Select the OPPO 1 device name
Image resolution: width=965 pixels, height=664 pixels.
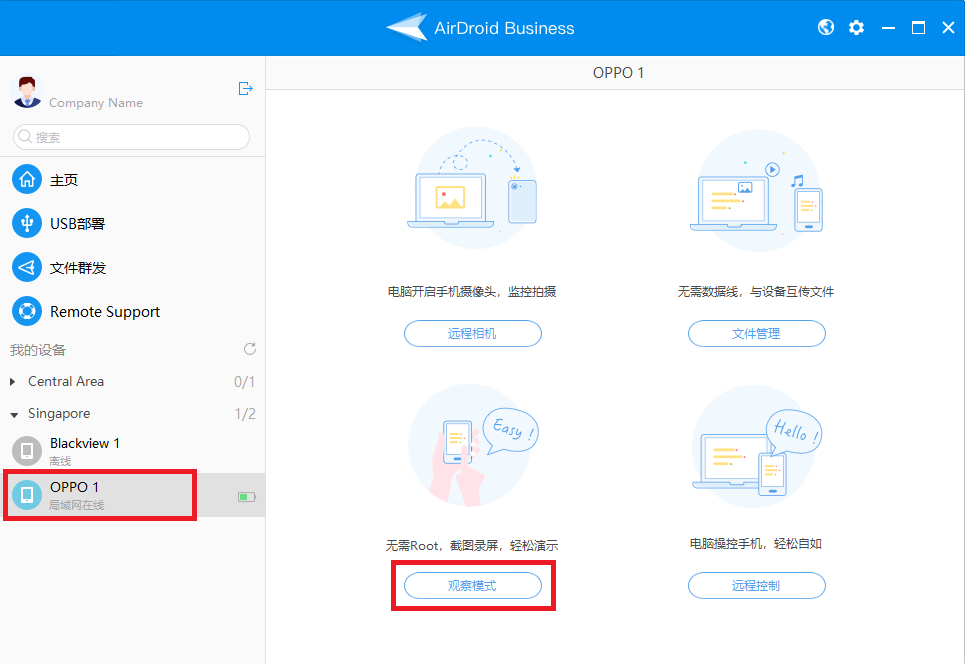pos(74,487)
